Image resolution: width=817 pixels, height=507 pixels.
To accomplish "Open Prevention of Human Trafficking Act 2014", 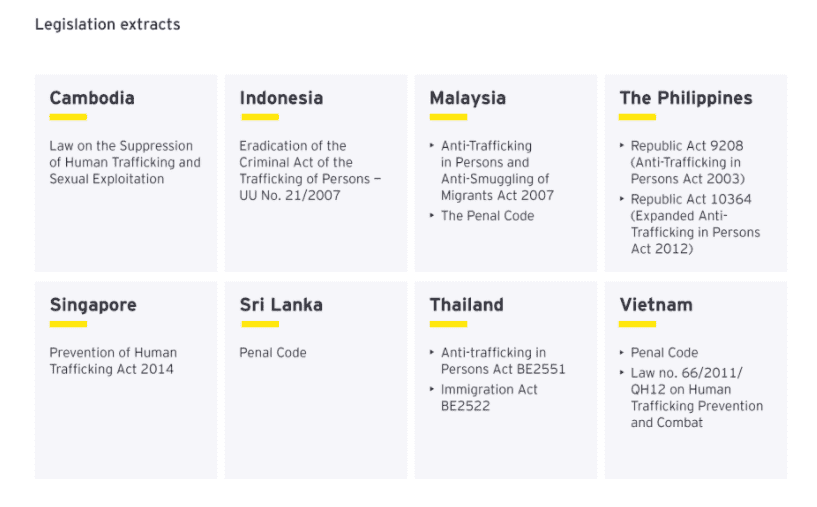I will (x=113, y=361).
